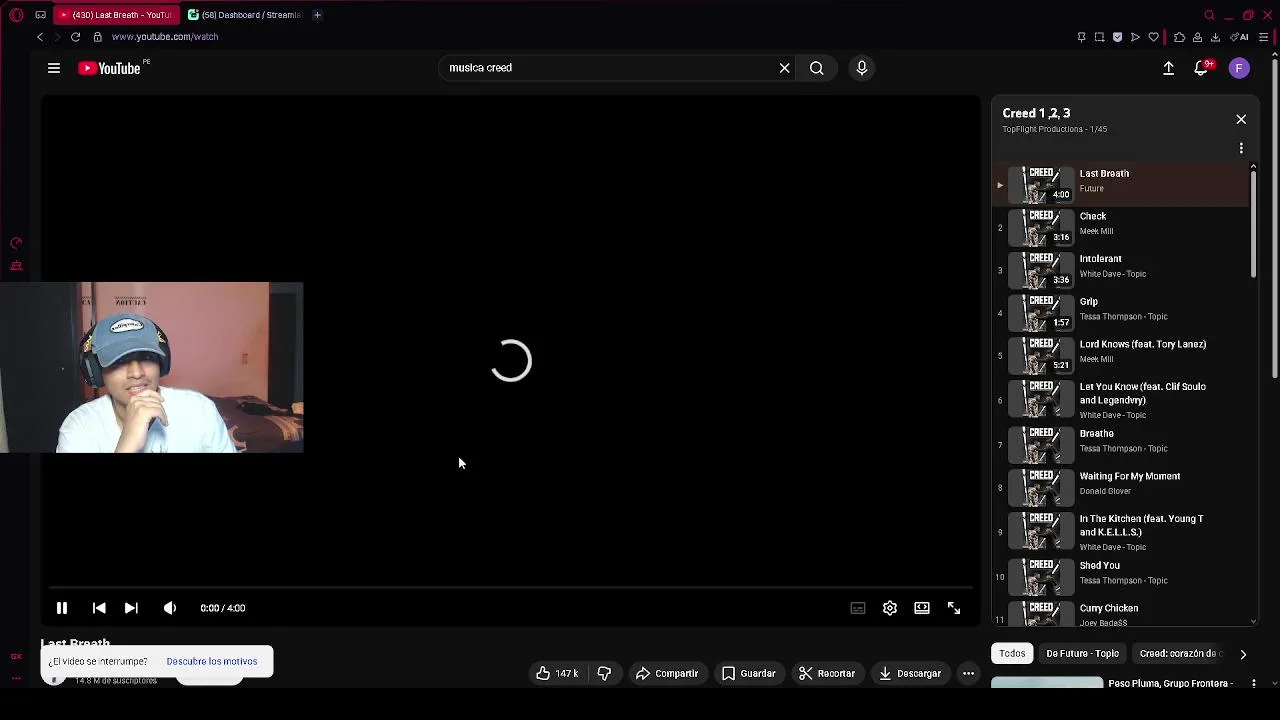Go back in browser history
1280x720 pixels.
[x=40, y=37]
